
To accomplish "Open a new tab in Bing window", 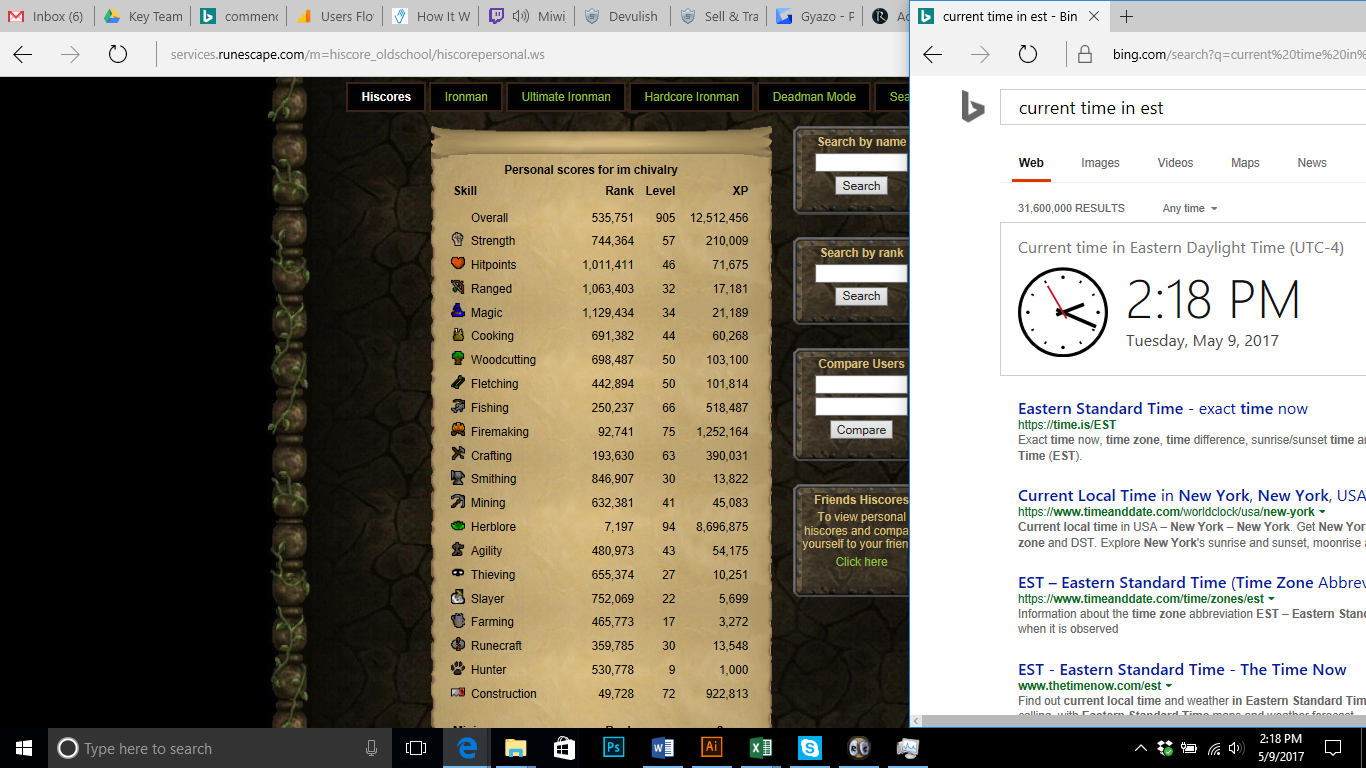I will [x=1127, y=16].
